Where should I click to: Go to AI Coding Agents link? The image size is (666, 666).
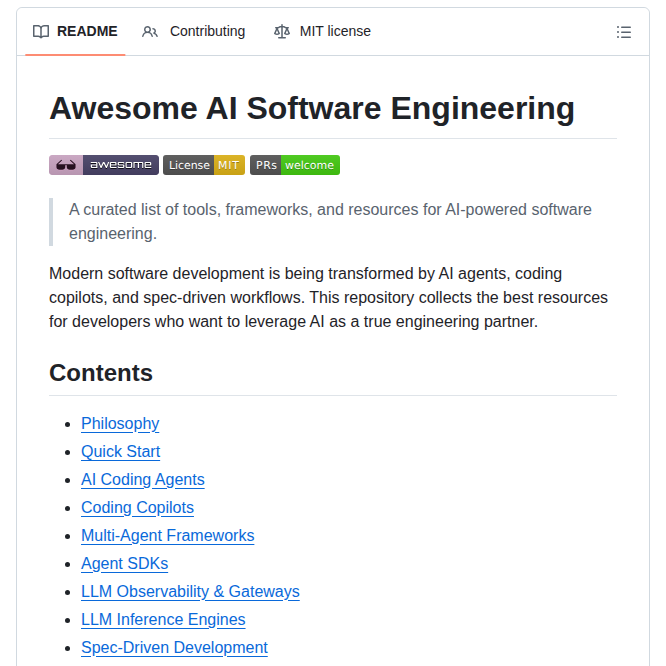[143, 480]
